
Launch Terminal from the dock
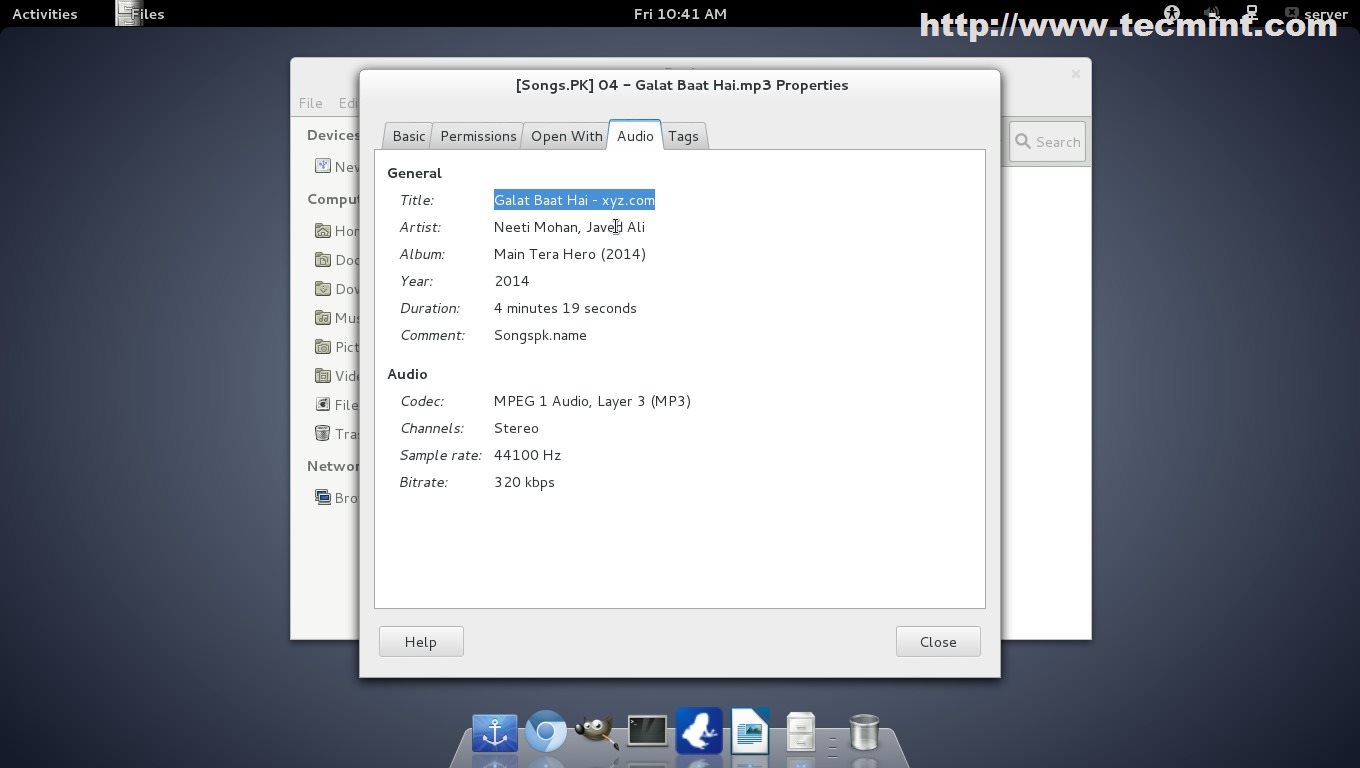[647, 732]
